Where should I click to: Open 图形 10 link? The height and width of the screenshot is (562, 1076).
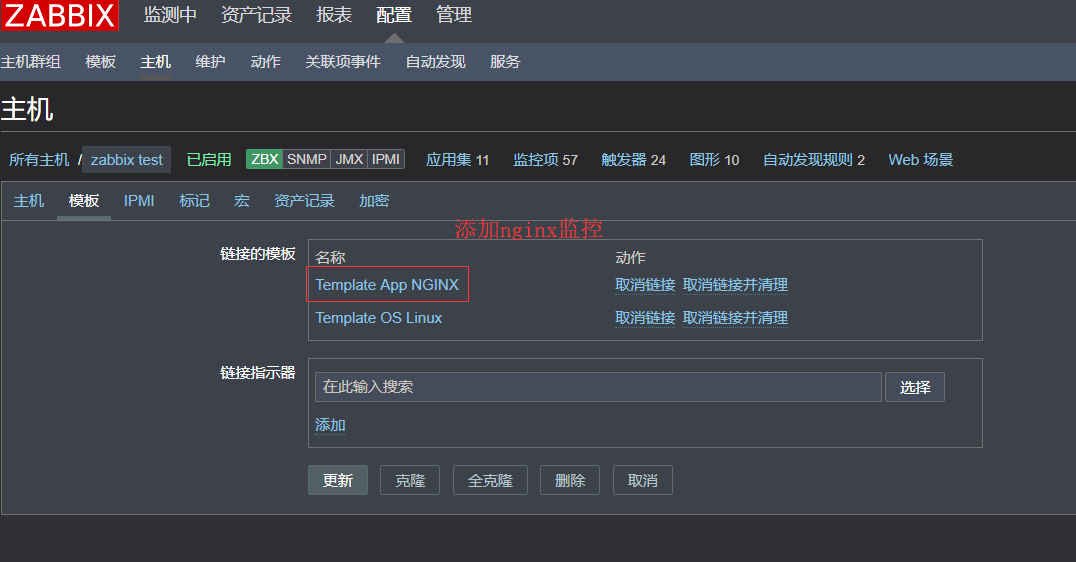coord(714,160)
